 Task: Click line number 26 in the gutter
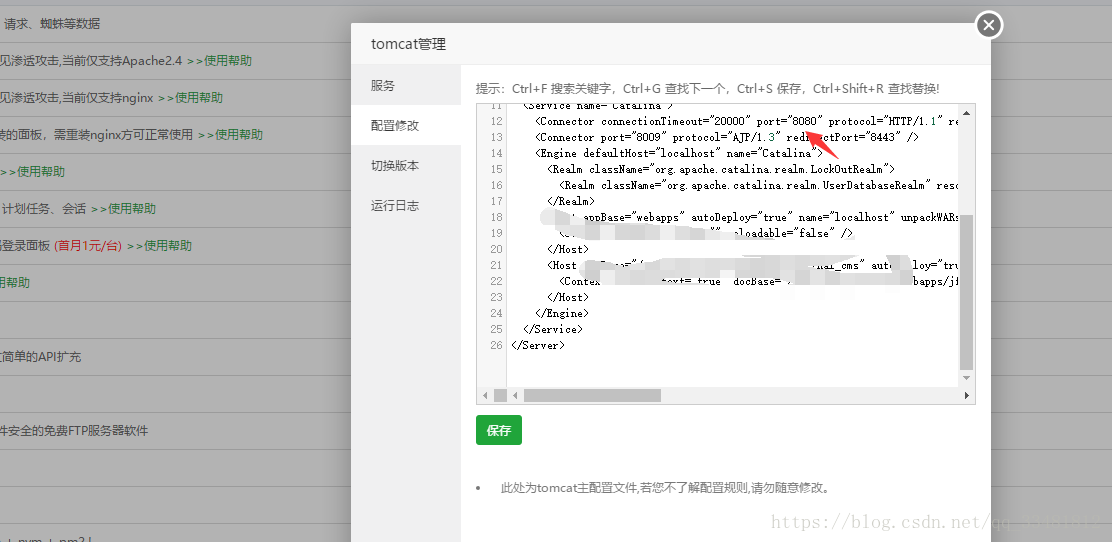coord(496,345)
